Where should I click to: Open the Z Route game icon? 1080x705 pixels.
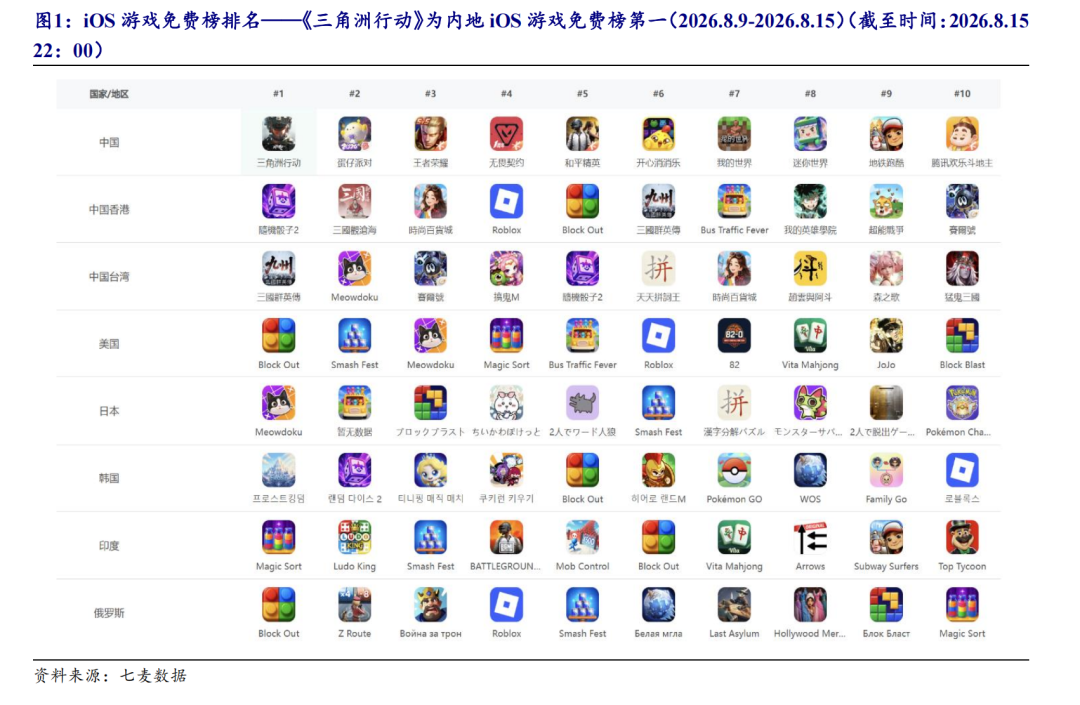354,604
